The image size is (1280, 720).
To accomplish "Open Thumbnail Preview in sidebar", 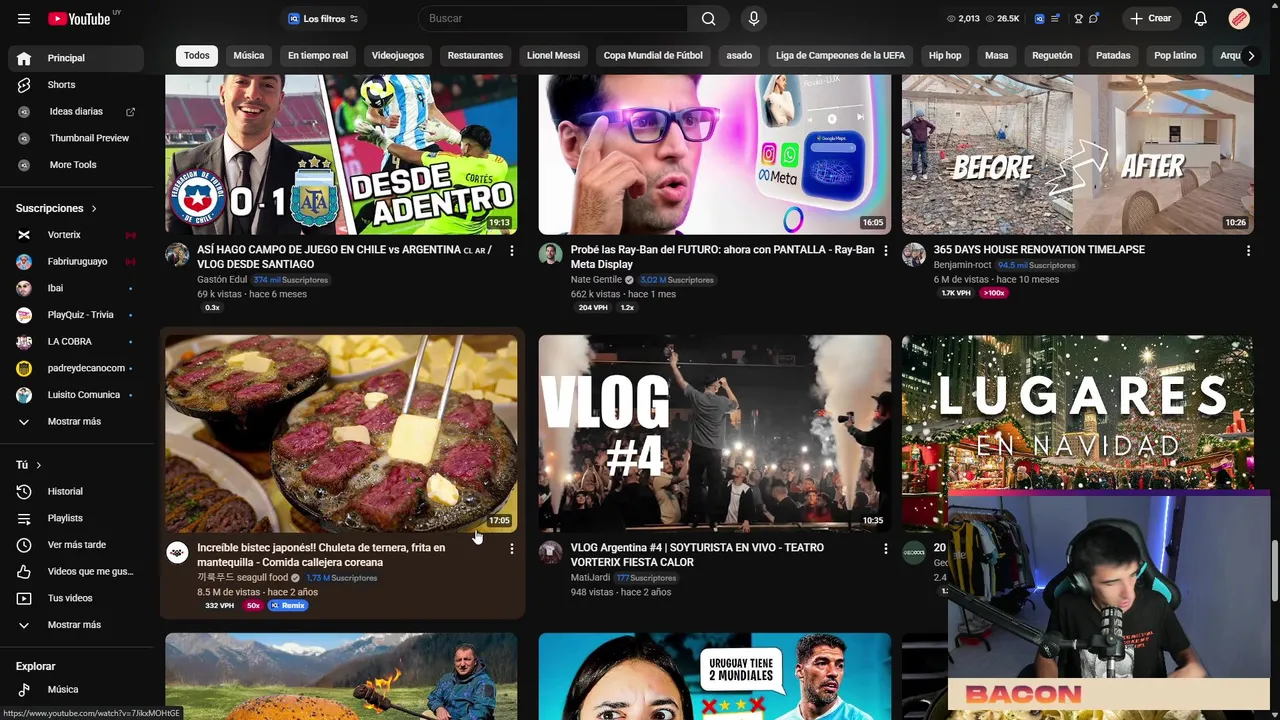I will click(78, 138).
